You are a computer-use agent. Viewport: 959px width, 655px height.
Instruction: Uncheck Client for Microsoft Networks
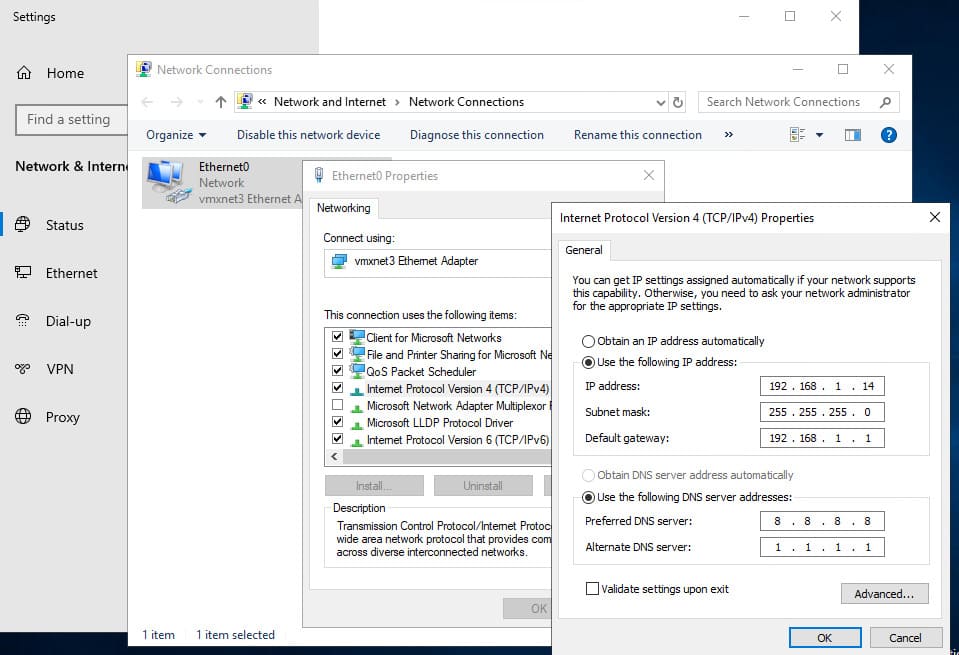tap(337, 338)
